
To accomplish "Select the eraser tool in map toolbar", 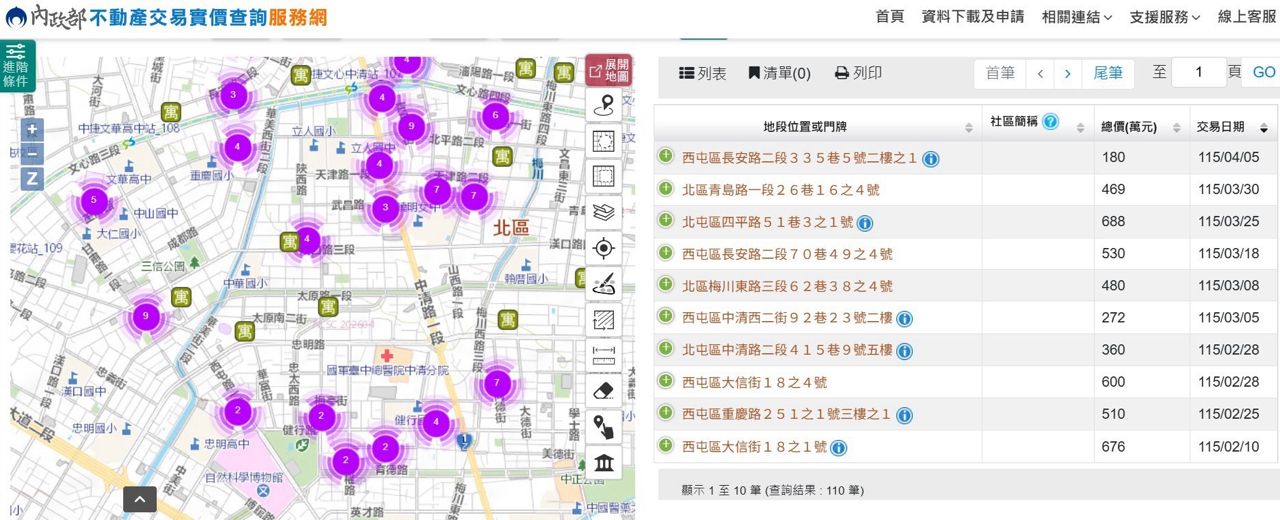I will click(604, 391).
